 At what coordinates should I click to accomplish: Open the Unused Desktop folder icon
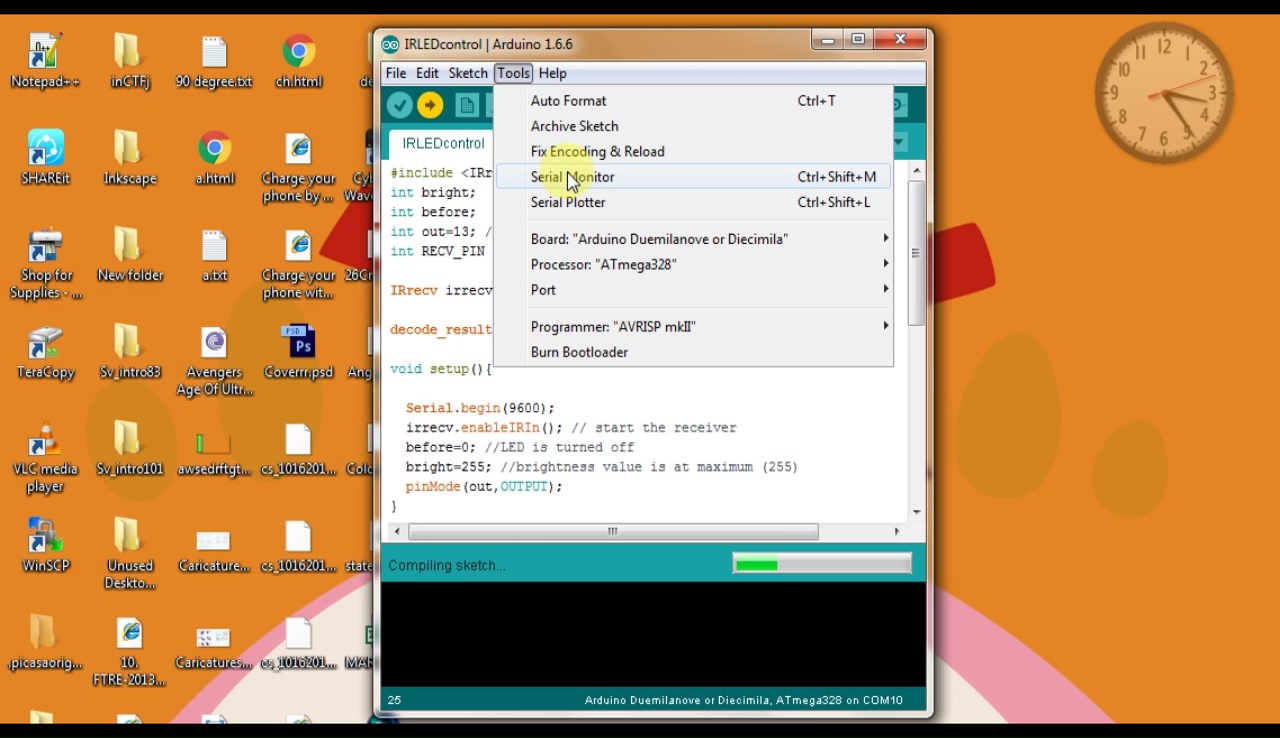pos(130,555)
